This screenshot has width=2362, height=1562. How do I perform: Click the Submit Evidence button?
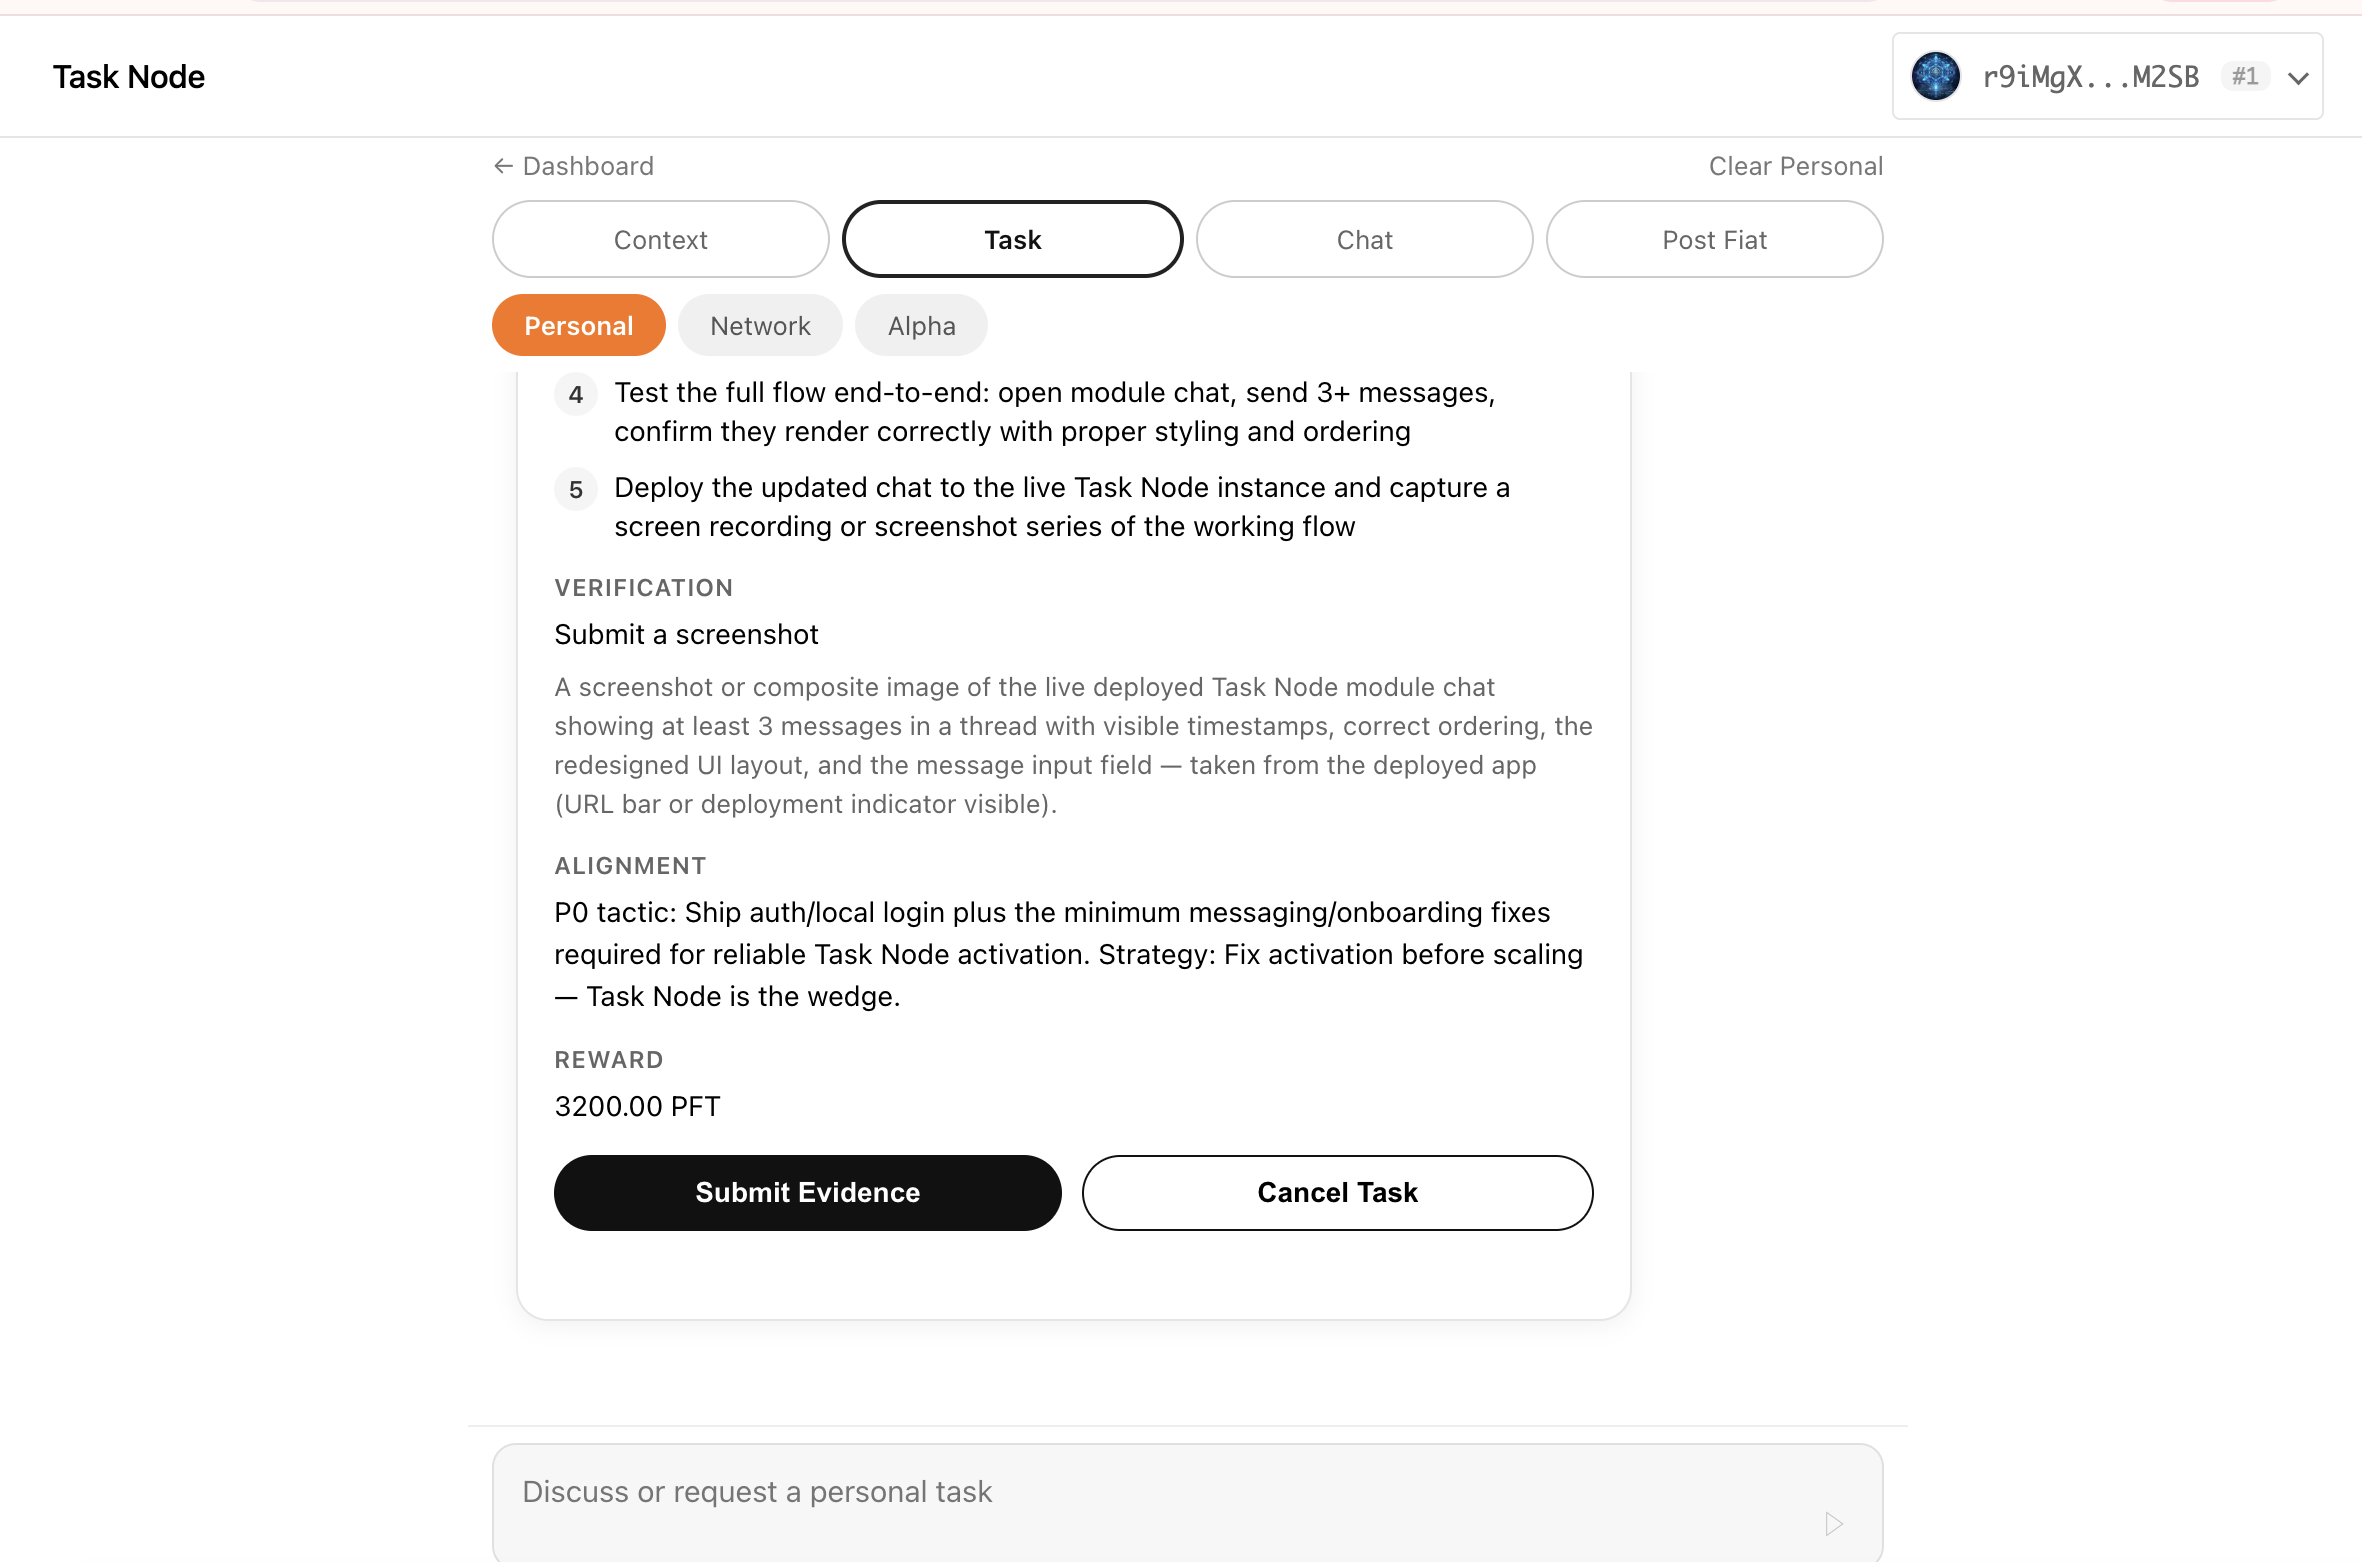[x=807, y=1192]
